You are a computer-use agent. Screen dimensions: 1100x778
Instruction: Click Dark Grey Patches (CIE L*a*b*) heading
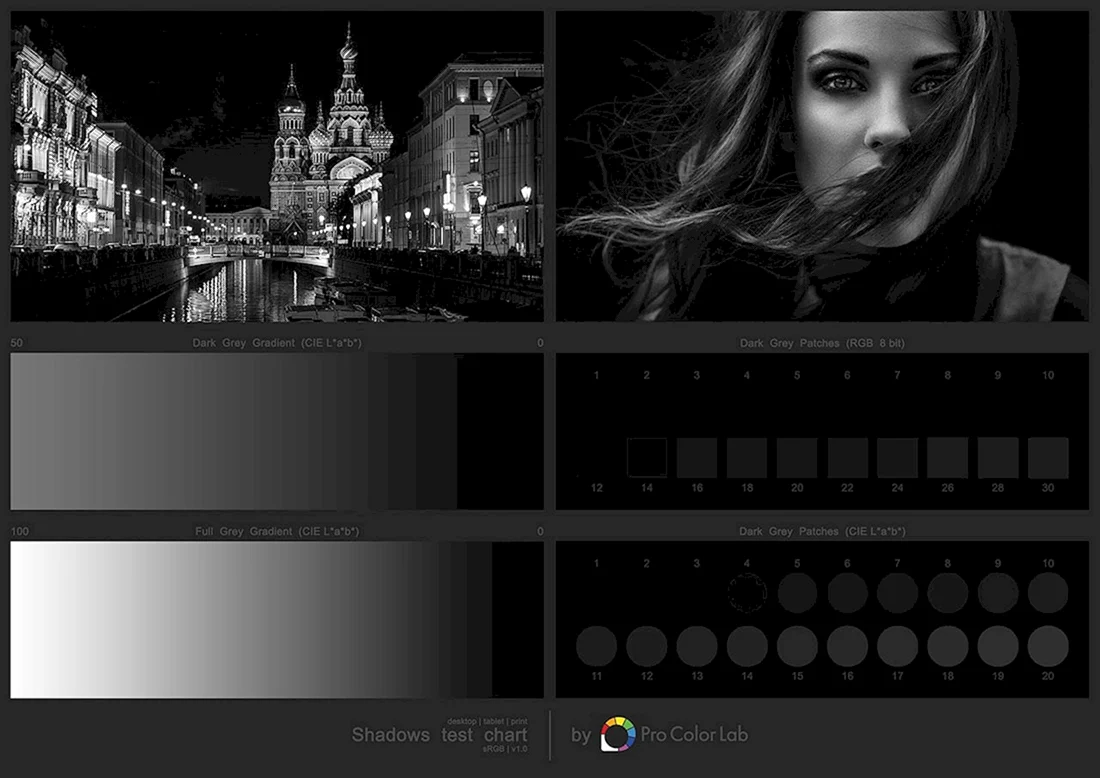click(822, 531)
